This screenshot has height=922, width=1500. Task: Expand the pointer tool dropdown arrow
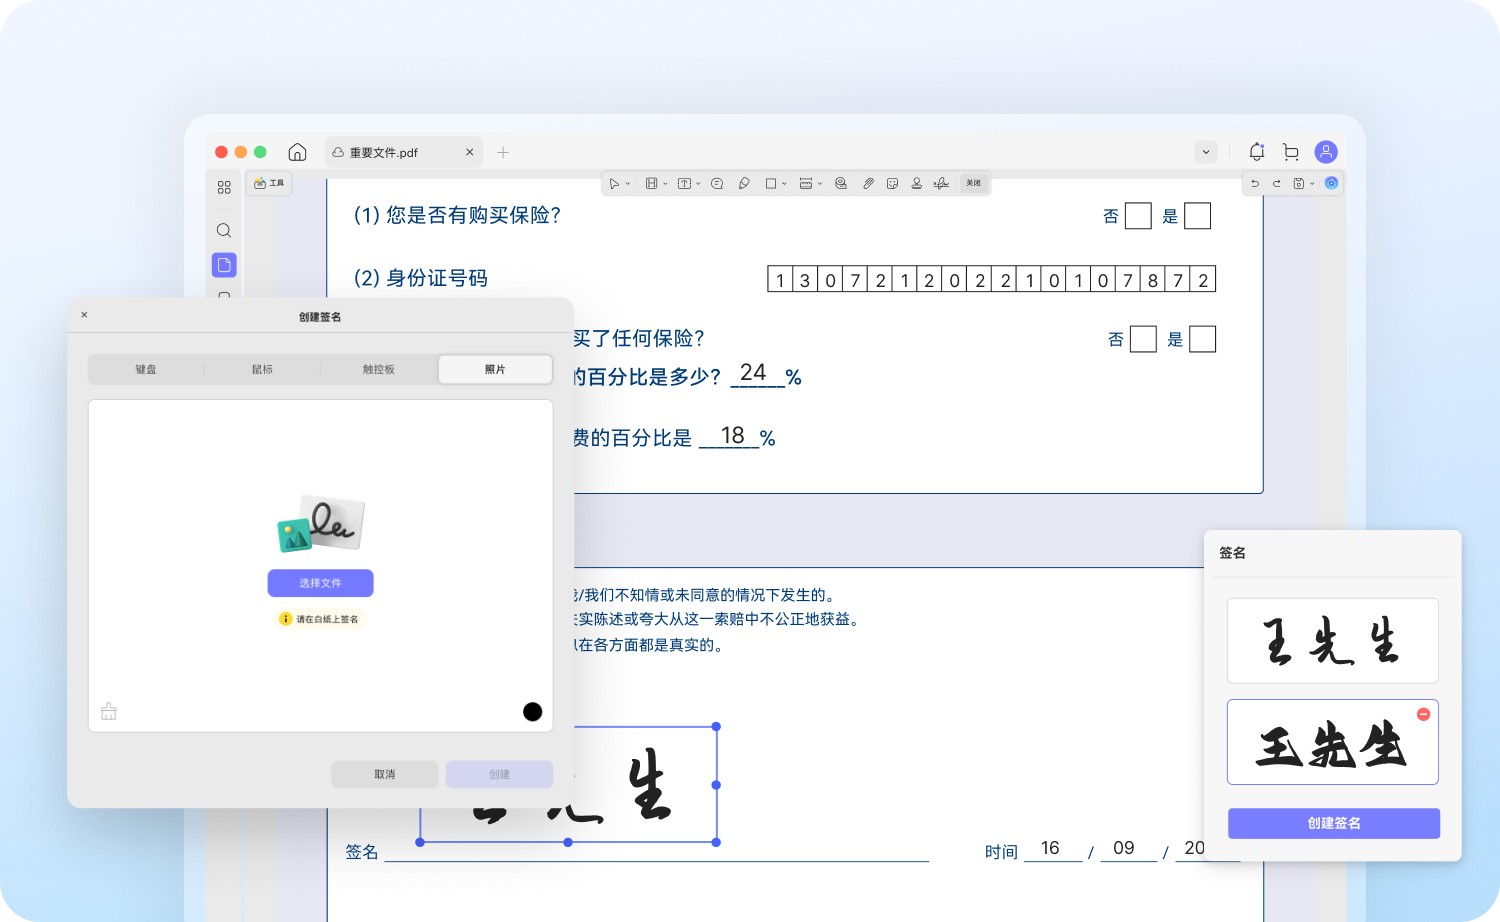click(628, 184)
